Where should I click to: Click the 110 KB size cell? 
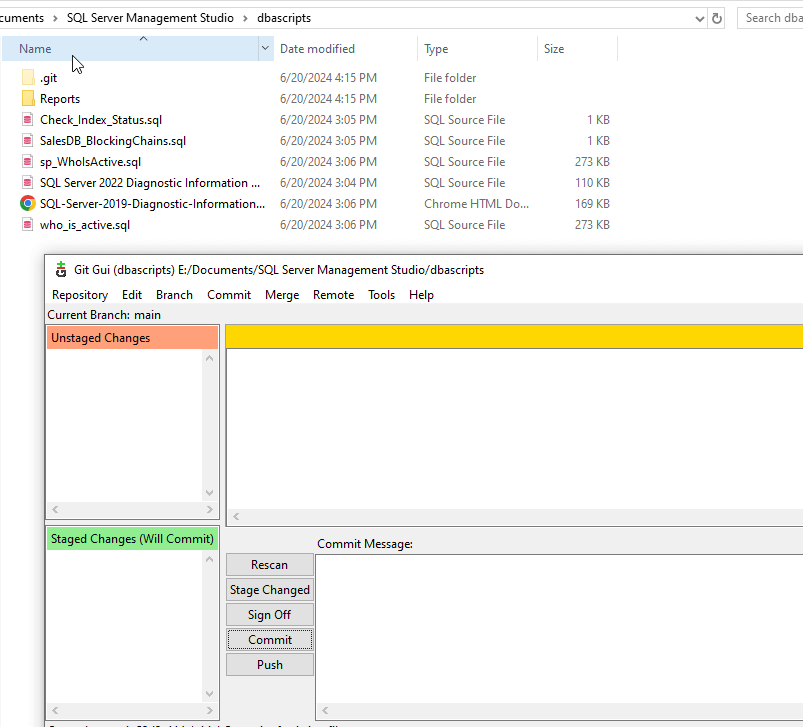pos(592,183)
